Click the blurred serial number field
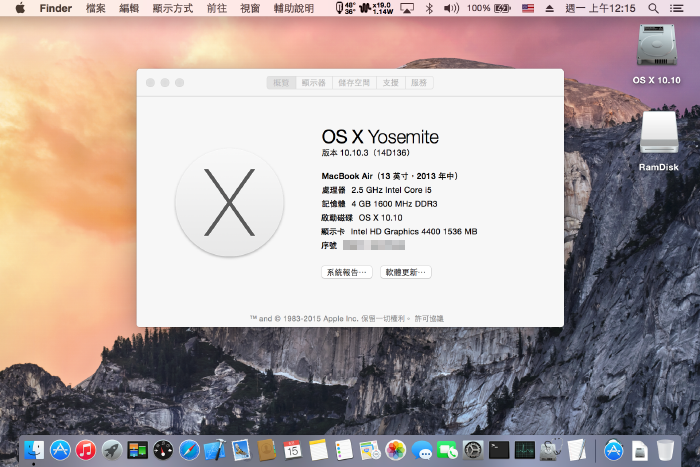The image size is (700, 467). click(374, 245)
